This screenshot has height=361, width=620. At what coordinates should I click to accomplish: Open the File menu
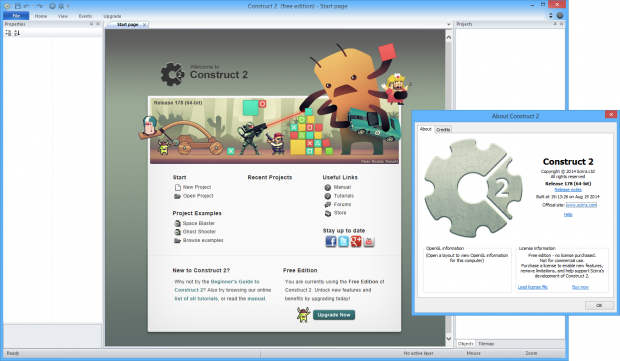click(16, 16)
